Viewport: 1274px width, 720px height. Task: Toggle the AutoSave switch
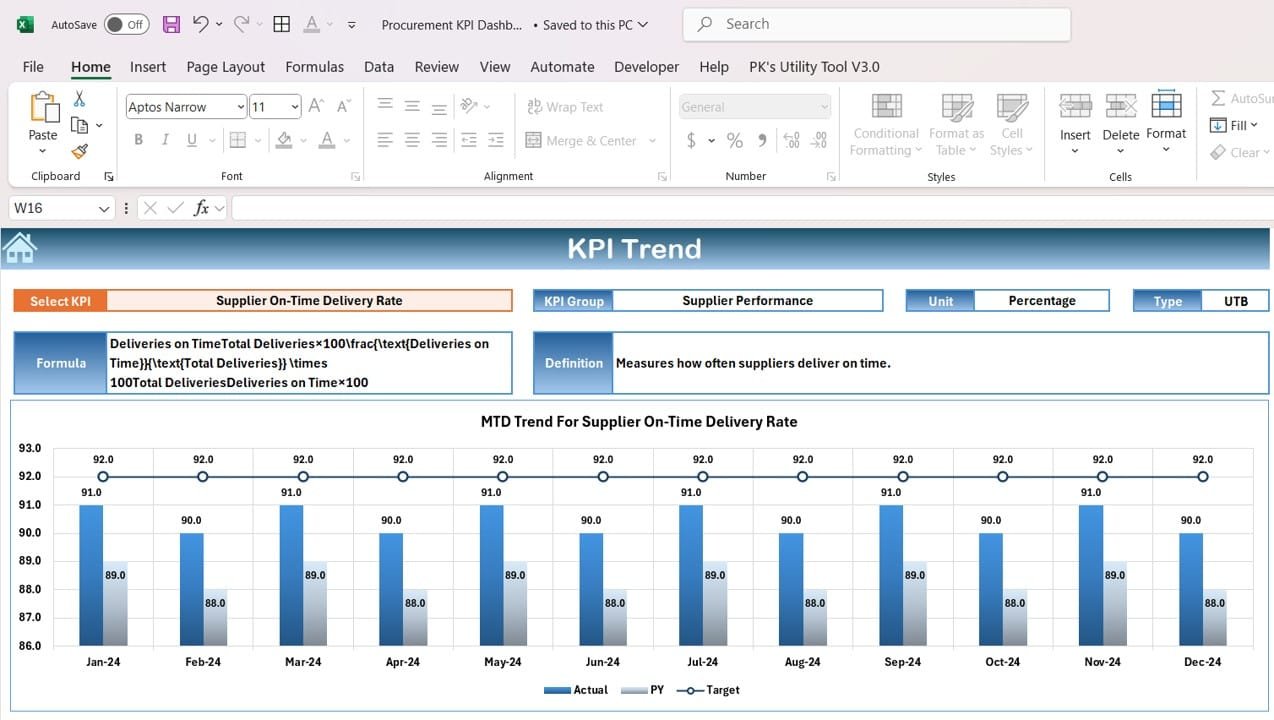tap(127, 24)
